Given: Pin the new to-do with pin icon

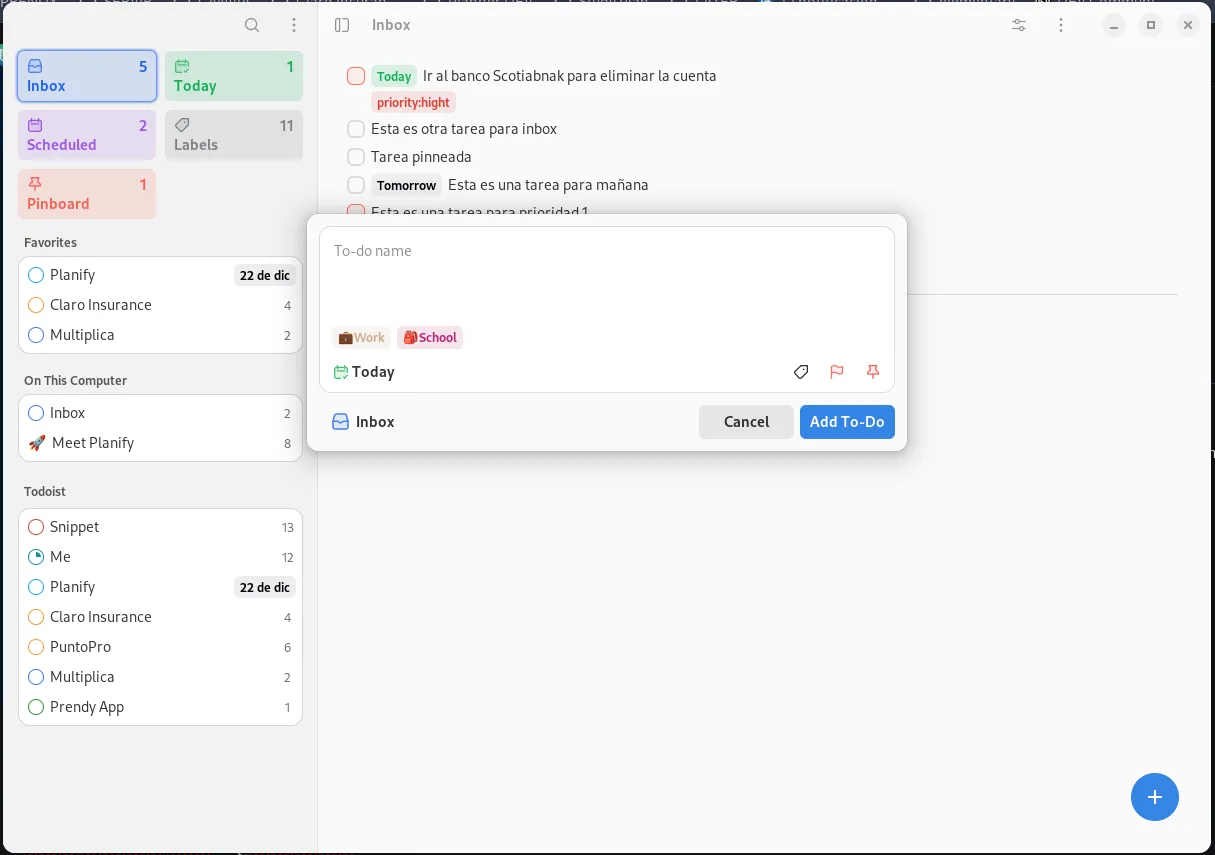Looking at the screenshot, I should tap(873, 372).
